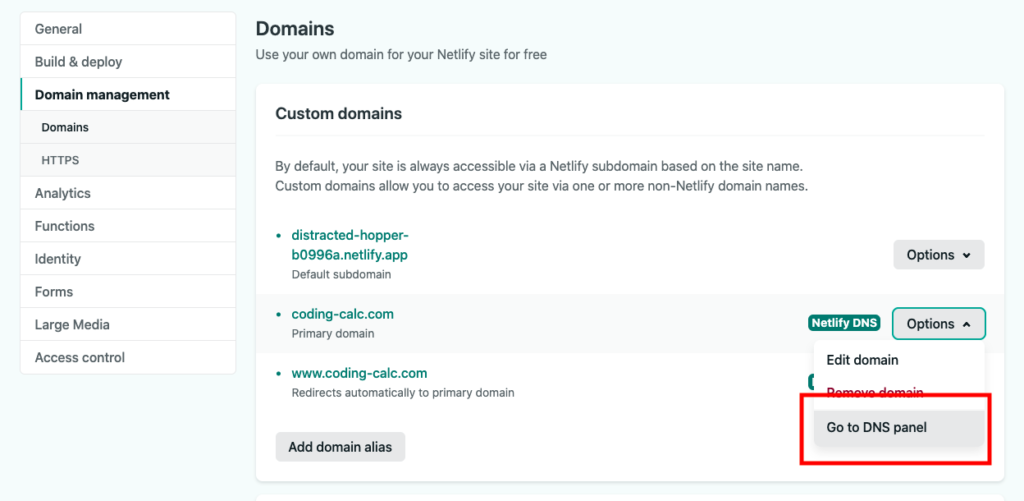Click the Netlify DNS badge for coding-calc.com
Screen dimensions: 1024x501
click(x=844, y=323)
